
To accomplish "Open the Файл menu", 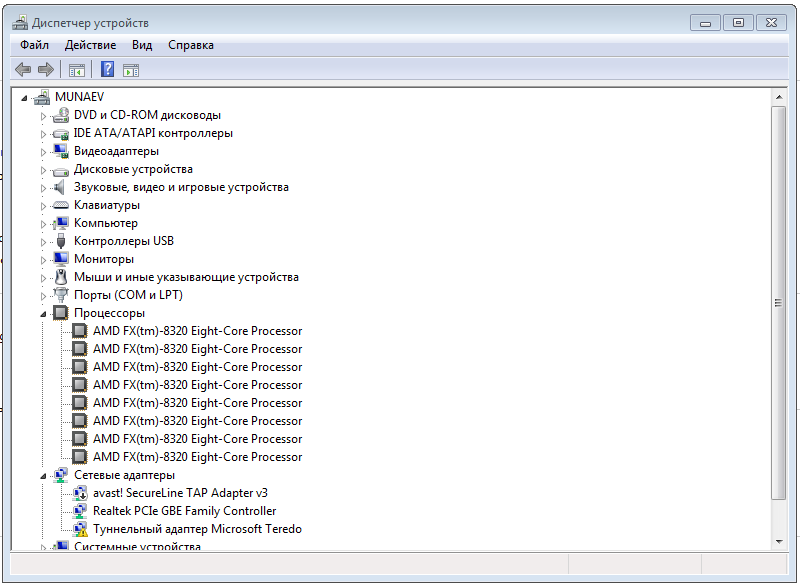I will [x=34, y=45].
